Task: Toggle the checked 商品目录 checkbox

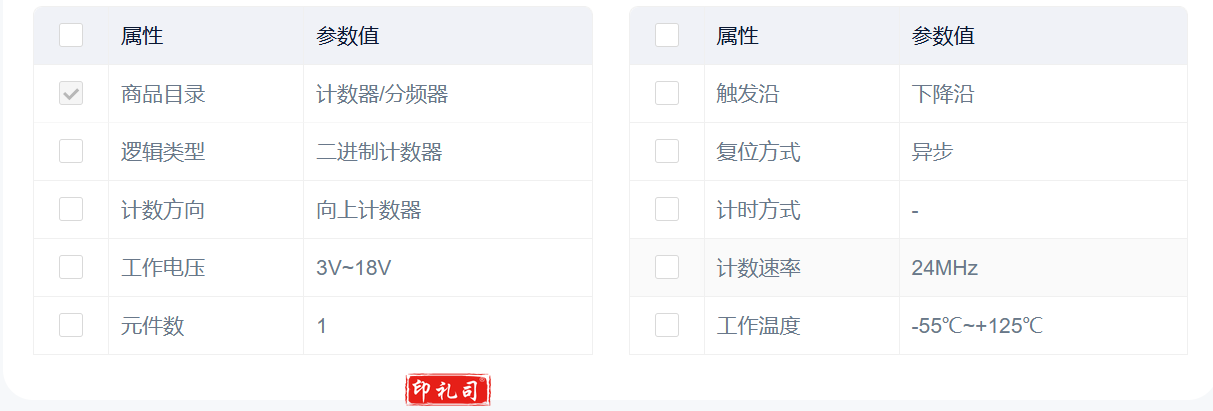Action: coord(71,94)
